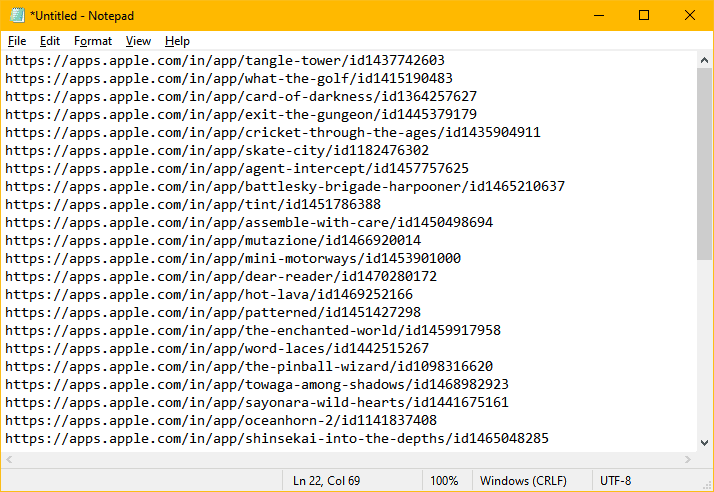714x492 pixels.
Task: Click the tangle-tower URL line
Action: coord(225,61)
